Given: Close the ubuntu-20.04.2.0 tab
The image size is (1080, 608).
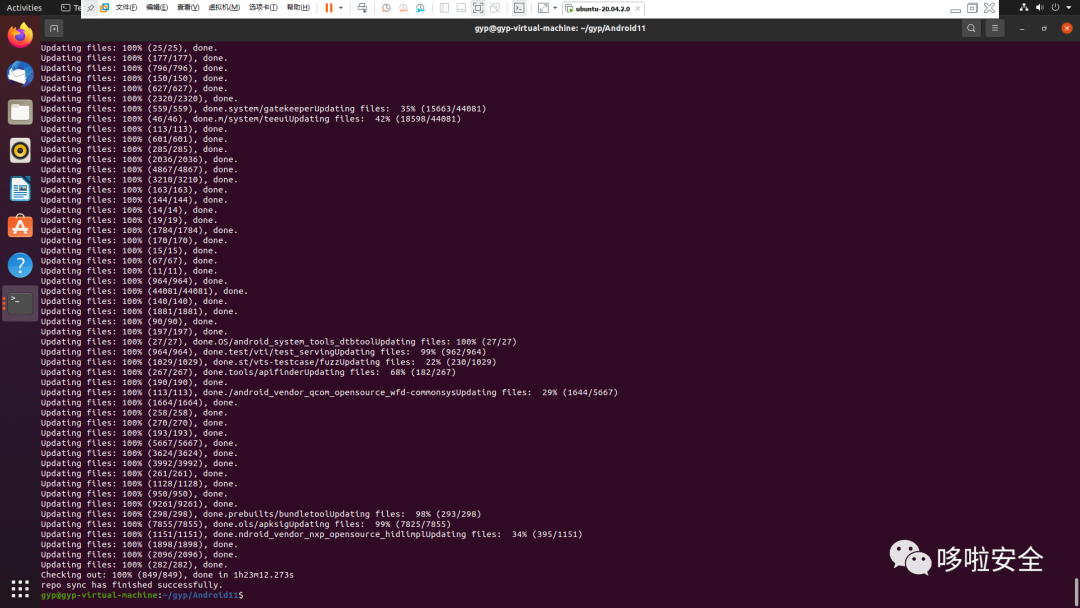Looking at the screenshot, I should [x=638, y=9].
